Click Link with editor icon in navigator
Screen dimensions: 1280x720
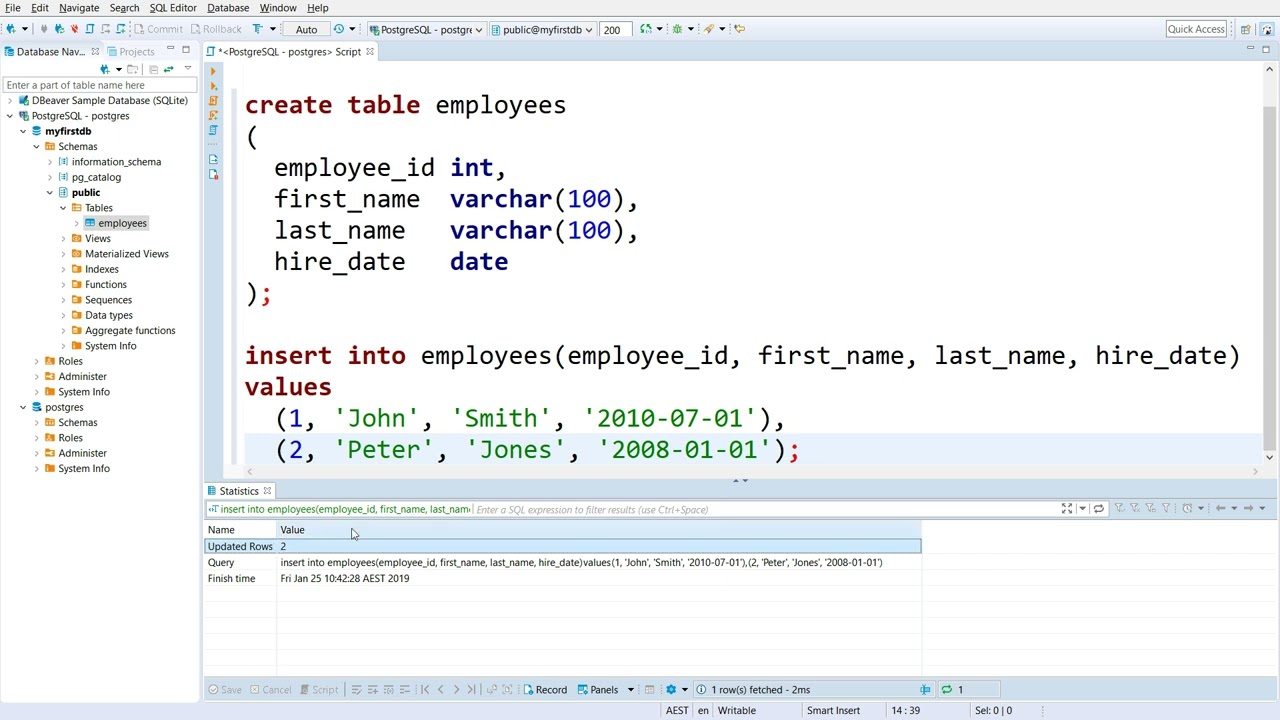coord(168,69)
